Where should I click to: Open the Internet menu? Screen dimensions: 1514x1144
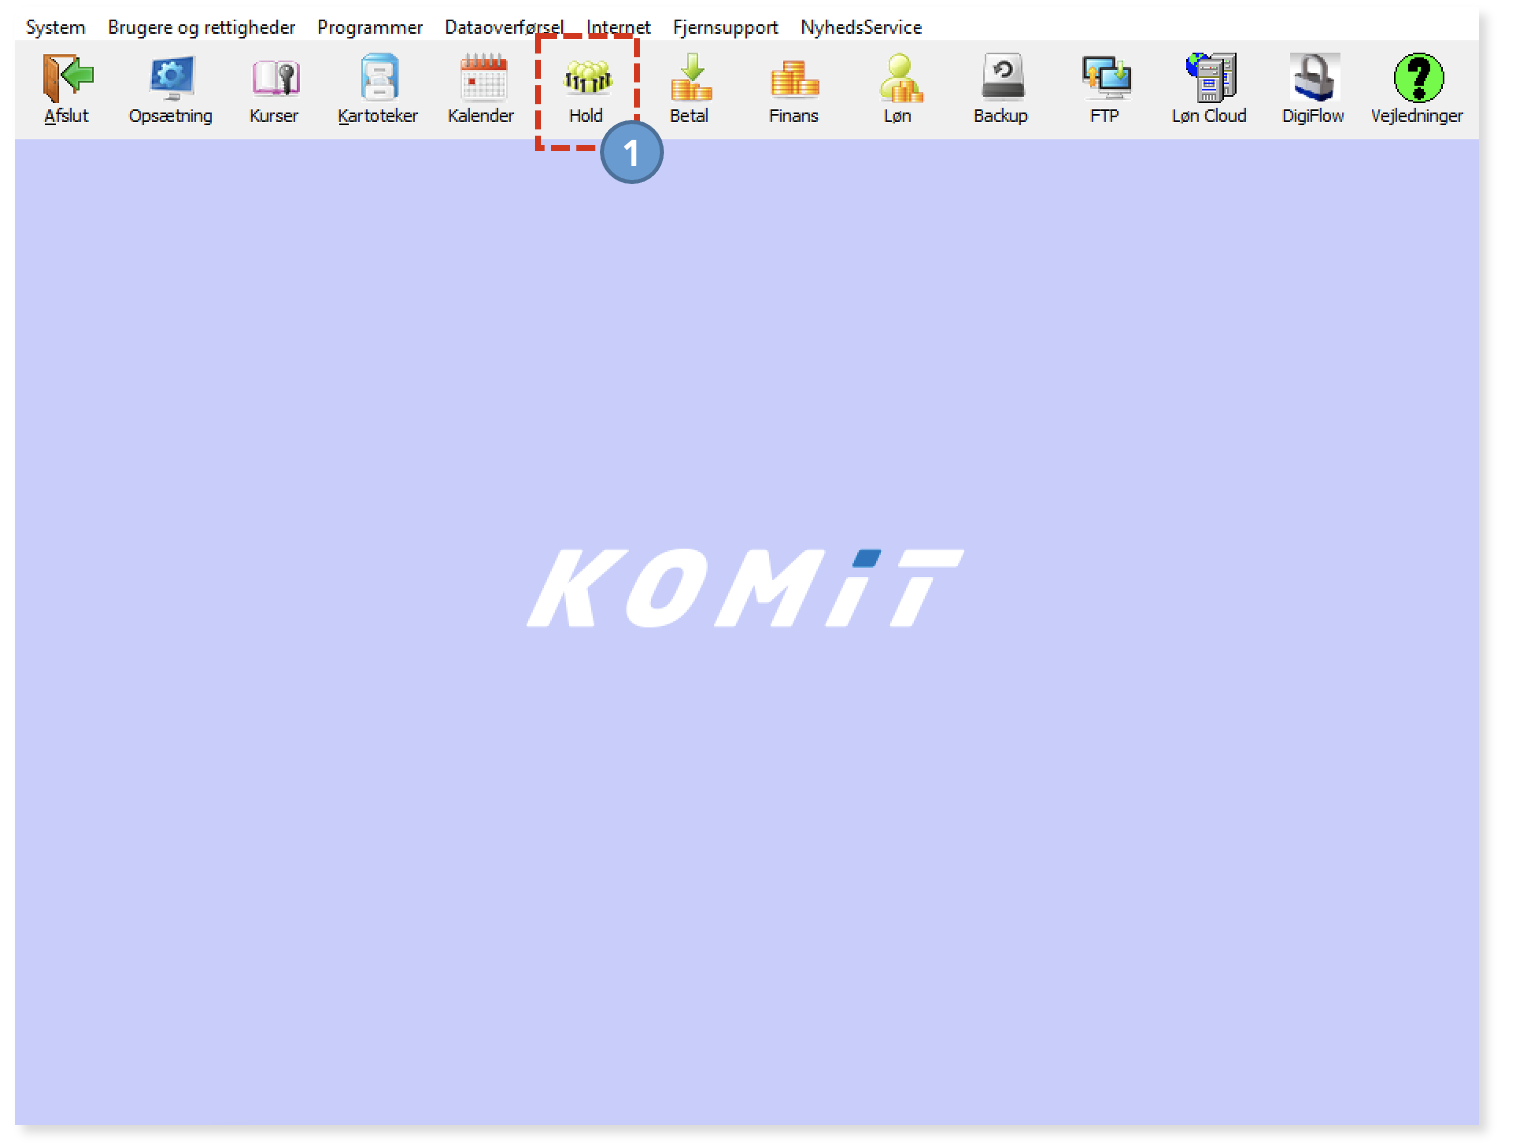tap(619, 27)
